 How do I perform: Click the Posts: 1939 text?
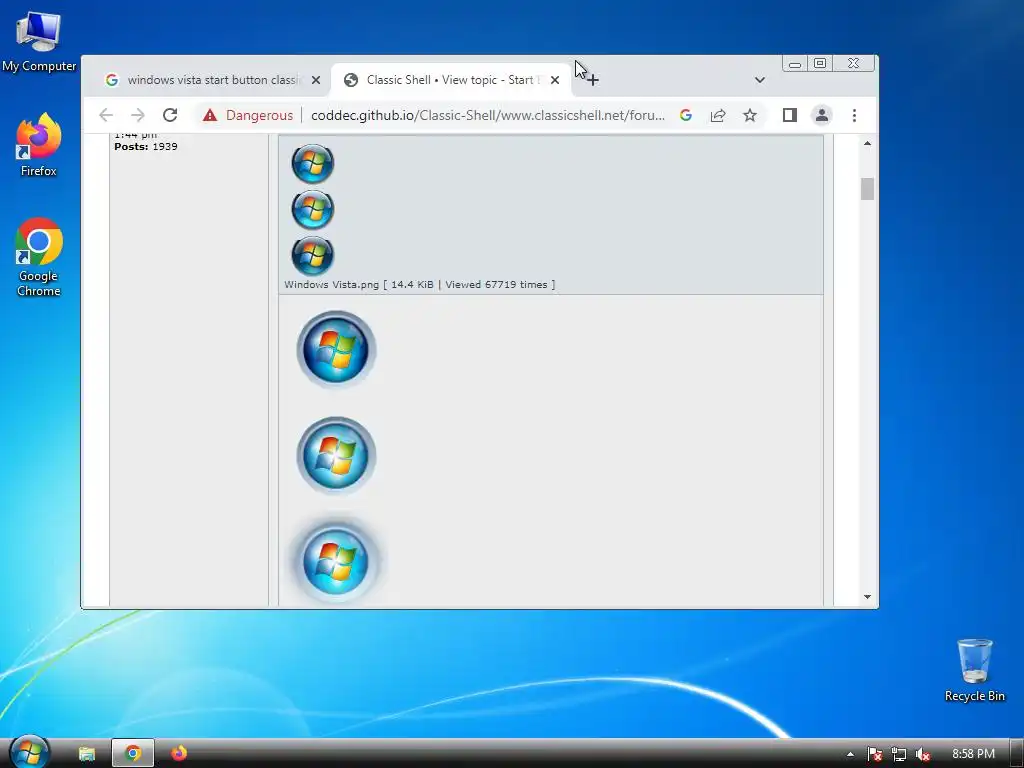(146, 147)
